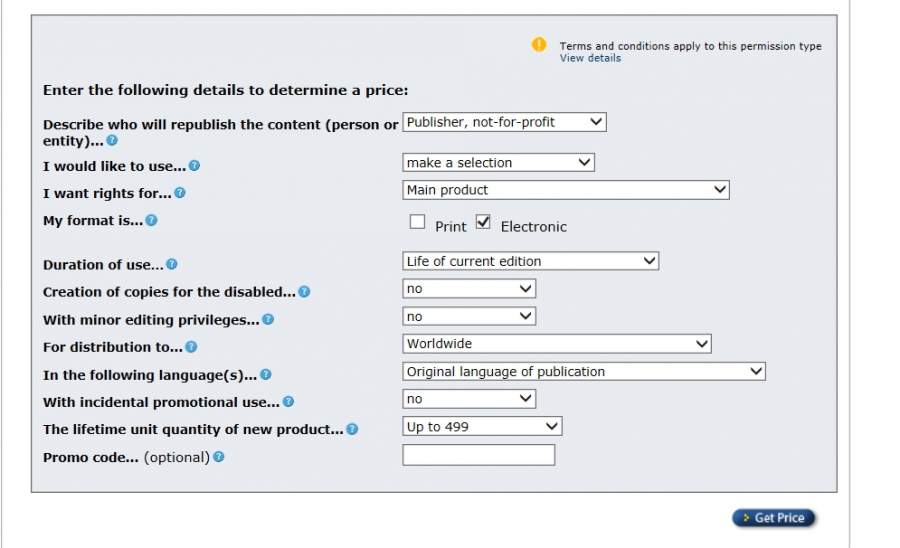The width and height of the screenshot is (900, 548).
Task: Open the 'Up to 499' unit quantity dropdown
Action: tap(482, 426)
